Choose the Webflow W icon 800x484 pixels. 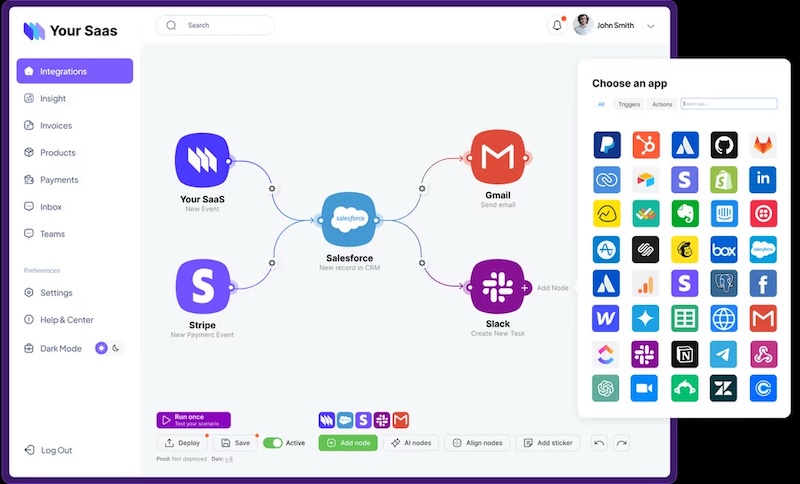pos(606,318)
